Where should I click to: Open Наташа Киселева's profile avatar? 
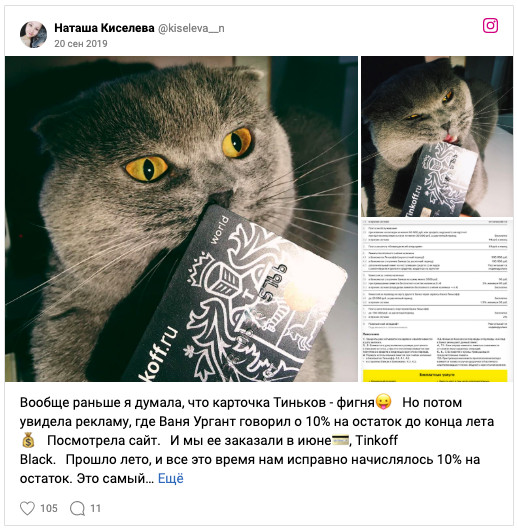coord(33,34)
